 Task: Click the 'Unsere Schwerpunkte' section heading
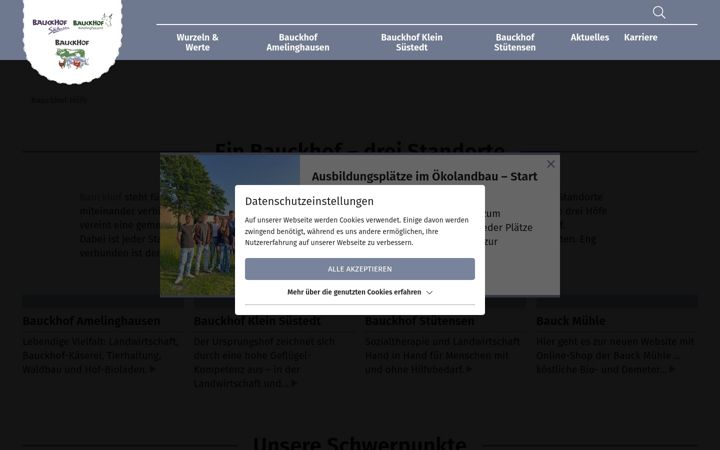click(360, 444)
